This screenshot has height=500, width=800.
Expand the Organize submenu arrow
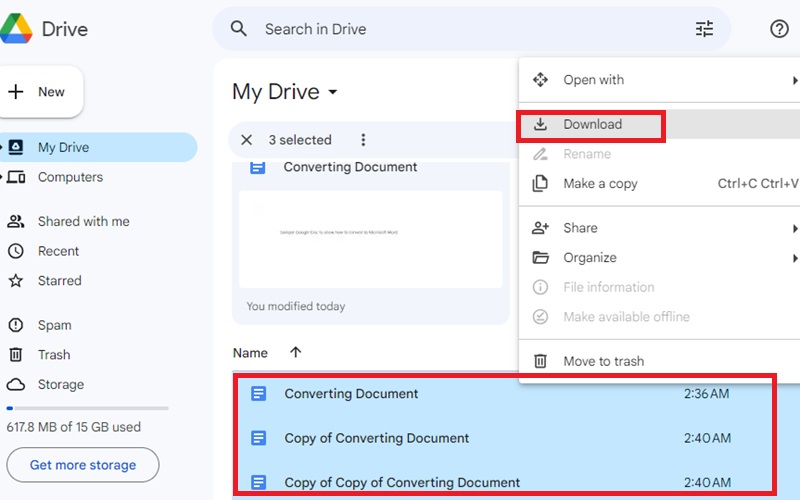795,258
